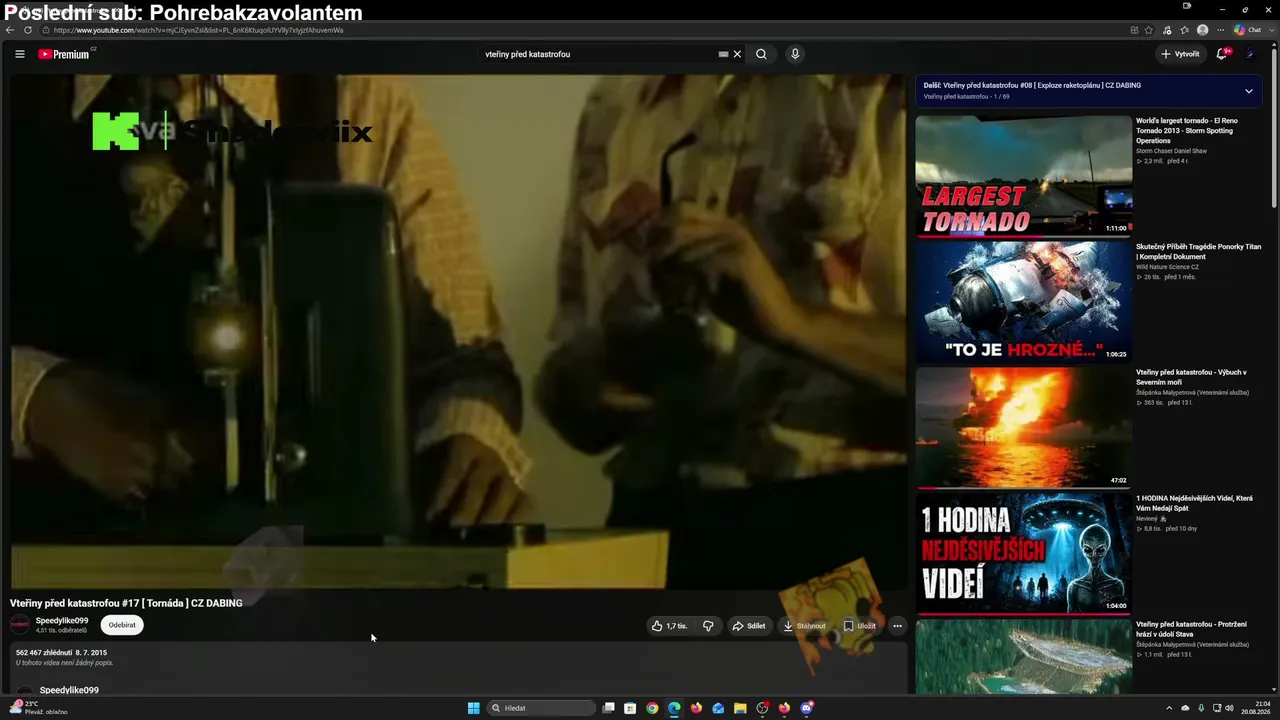Open the Speedylike099 channel avatar
This screenshot has width=1280, height=720.
pyautogui.click(x=20, y=625)
